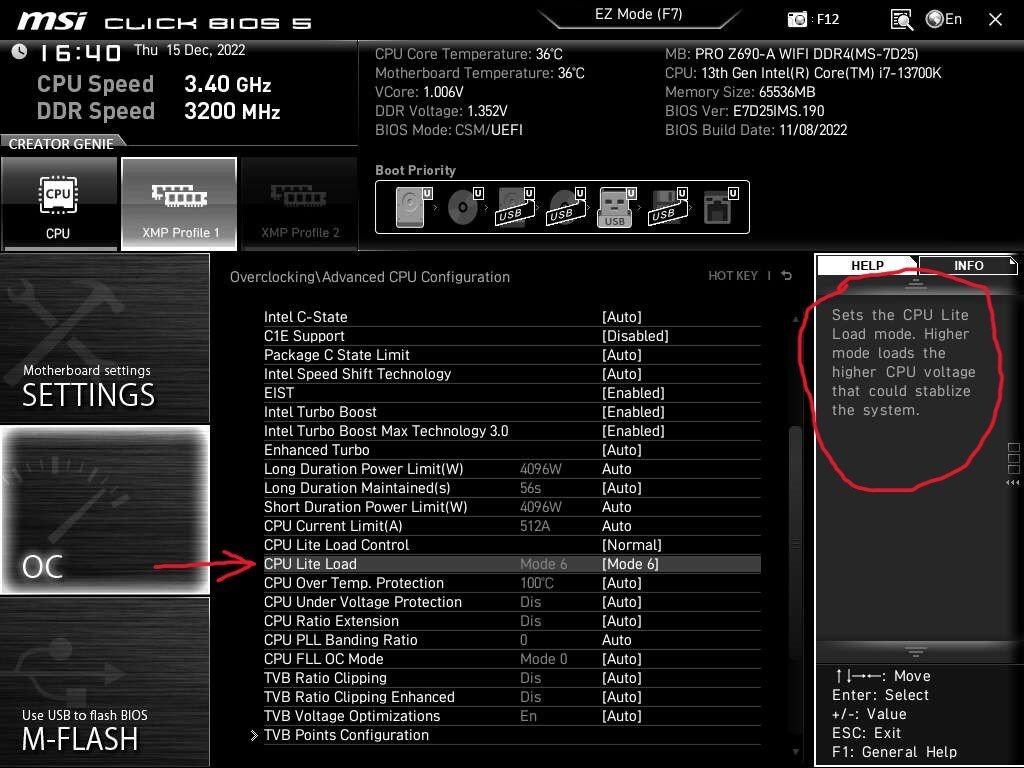Image resolution: width=1024 pixels, height=768 pixels.
Task: Go back with the return arrow icon
Action: tap(787, 276)
